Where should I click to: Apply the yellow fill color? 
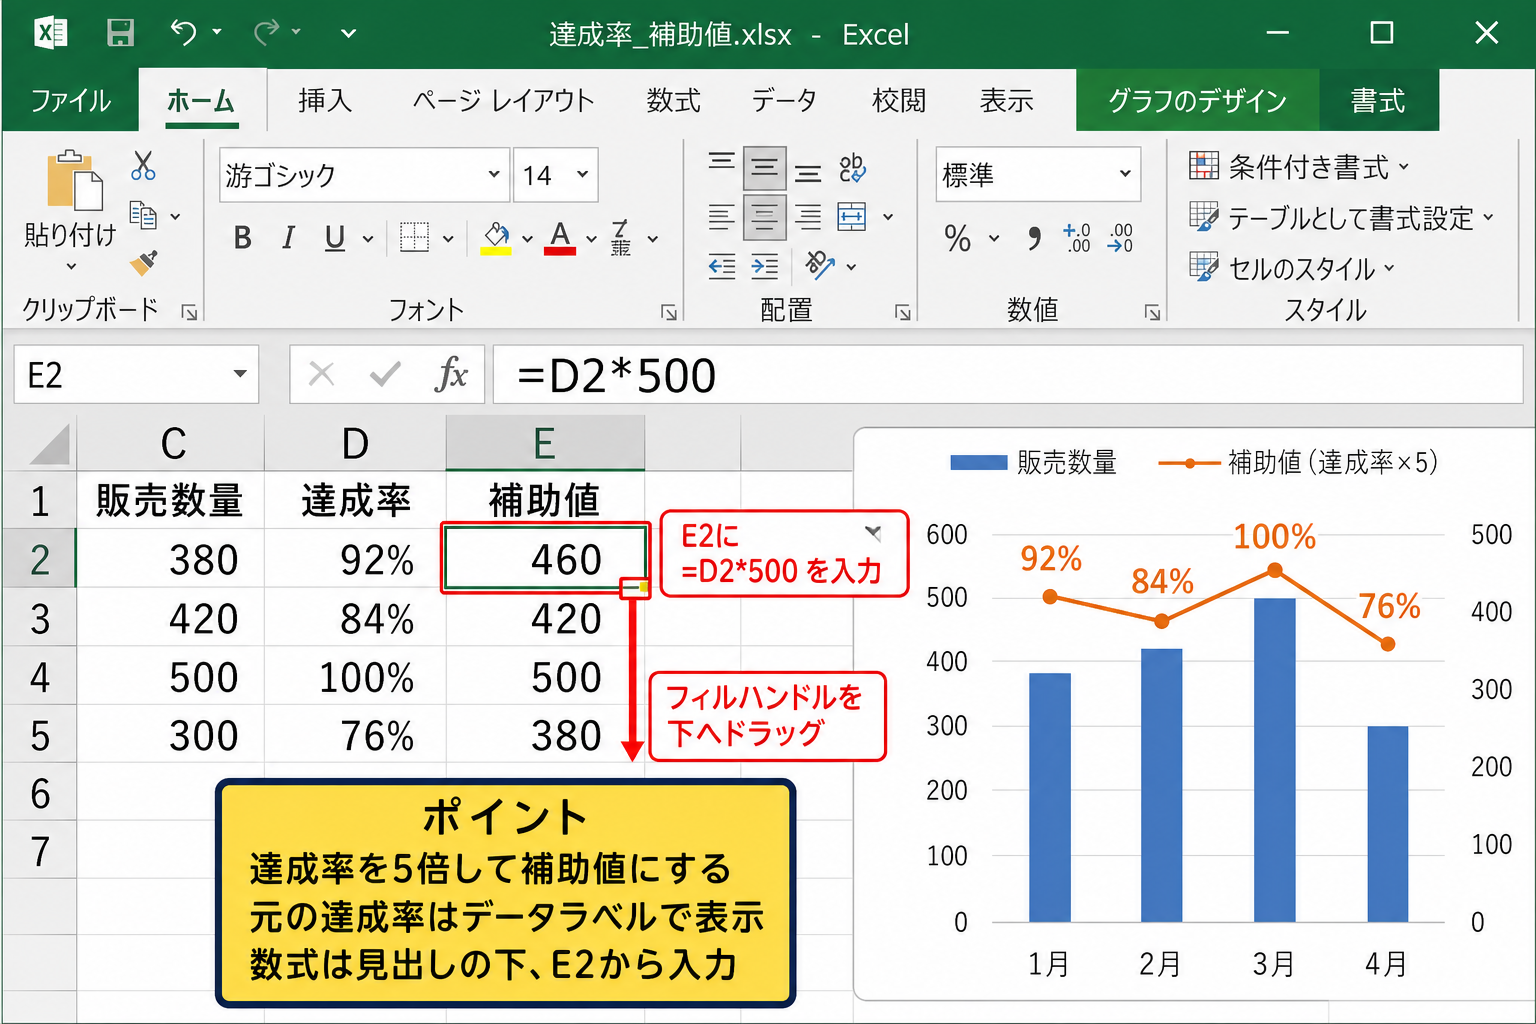[x=496, y=238]
